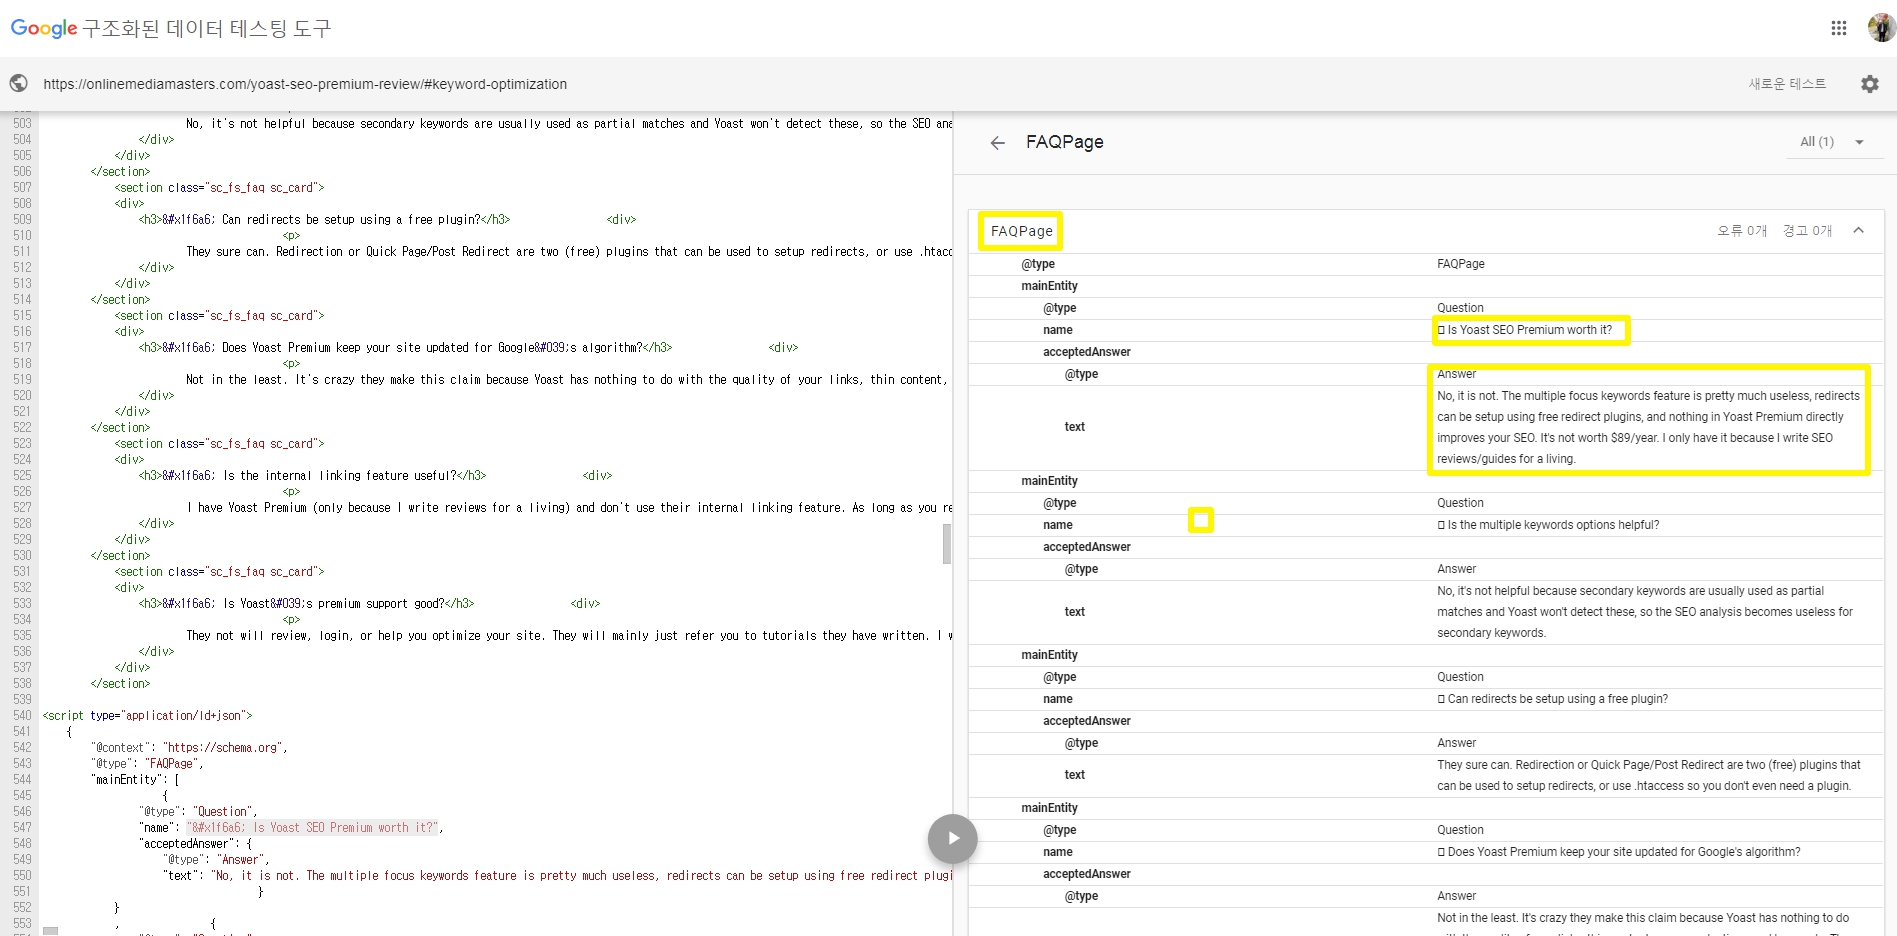Grab the code pane vertical scrollbar thumb
This screenshot has height=936, width=1897.
point(947,544)
